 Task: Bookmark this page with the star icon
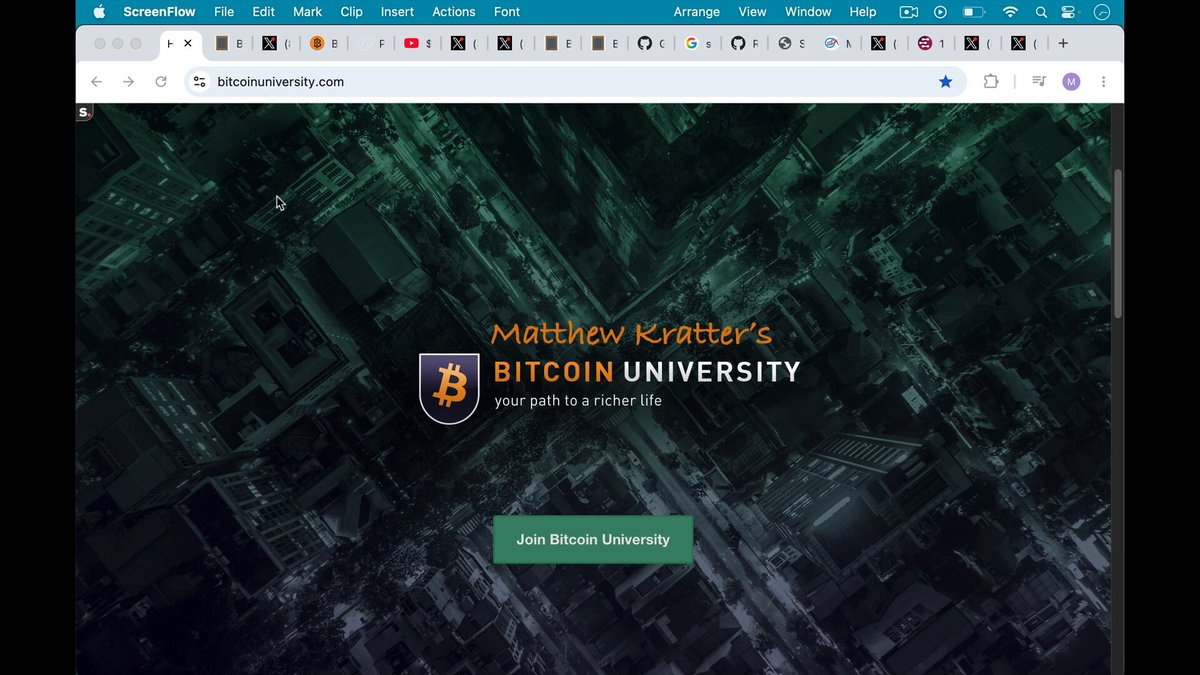[945, 82]
